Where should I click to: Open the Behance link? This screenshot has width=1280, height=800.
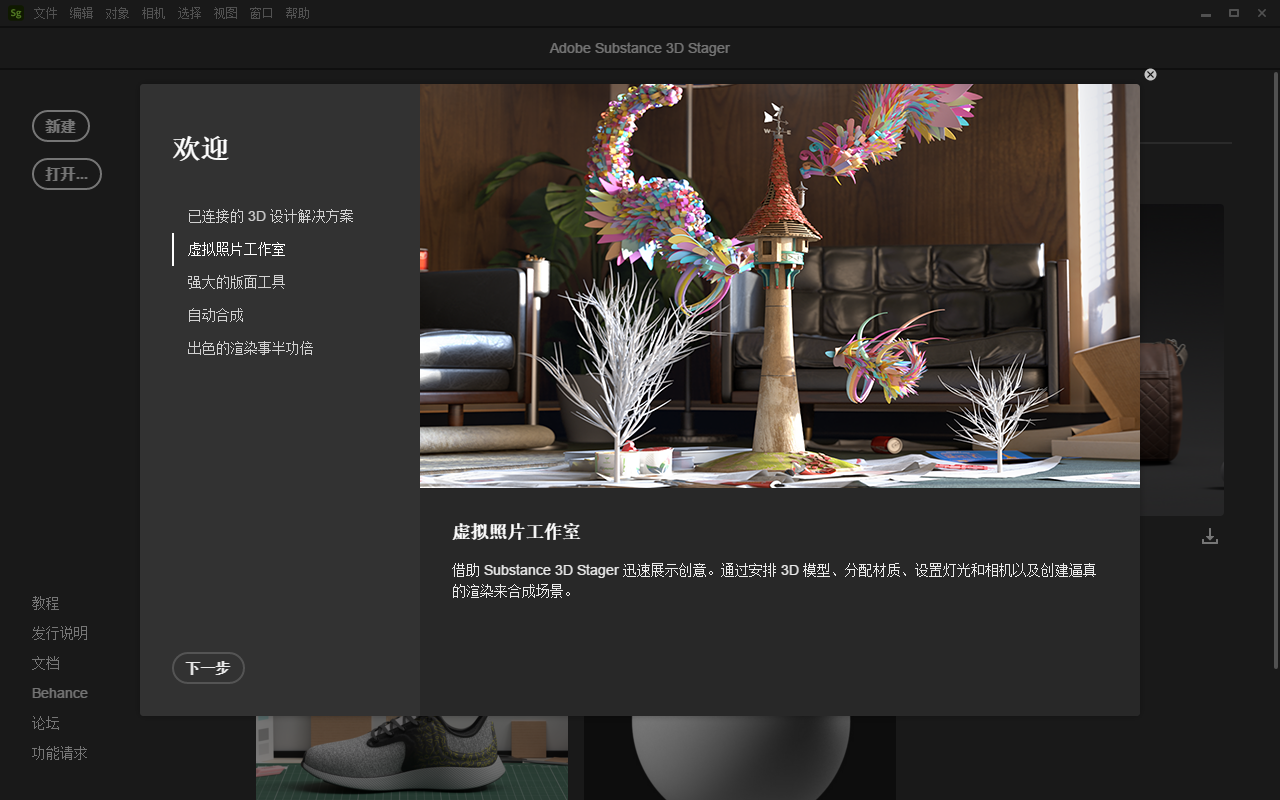coord(59,693)
